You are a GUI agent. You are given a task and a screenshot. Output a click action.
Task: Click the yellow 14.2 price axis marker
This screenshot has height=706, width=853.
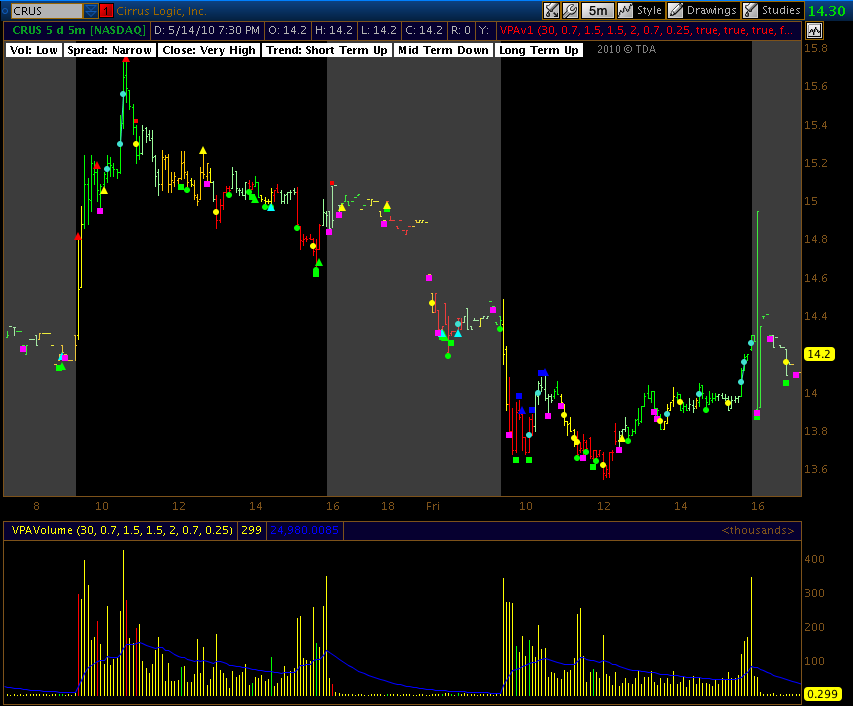tap(818, 354)
